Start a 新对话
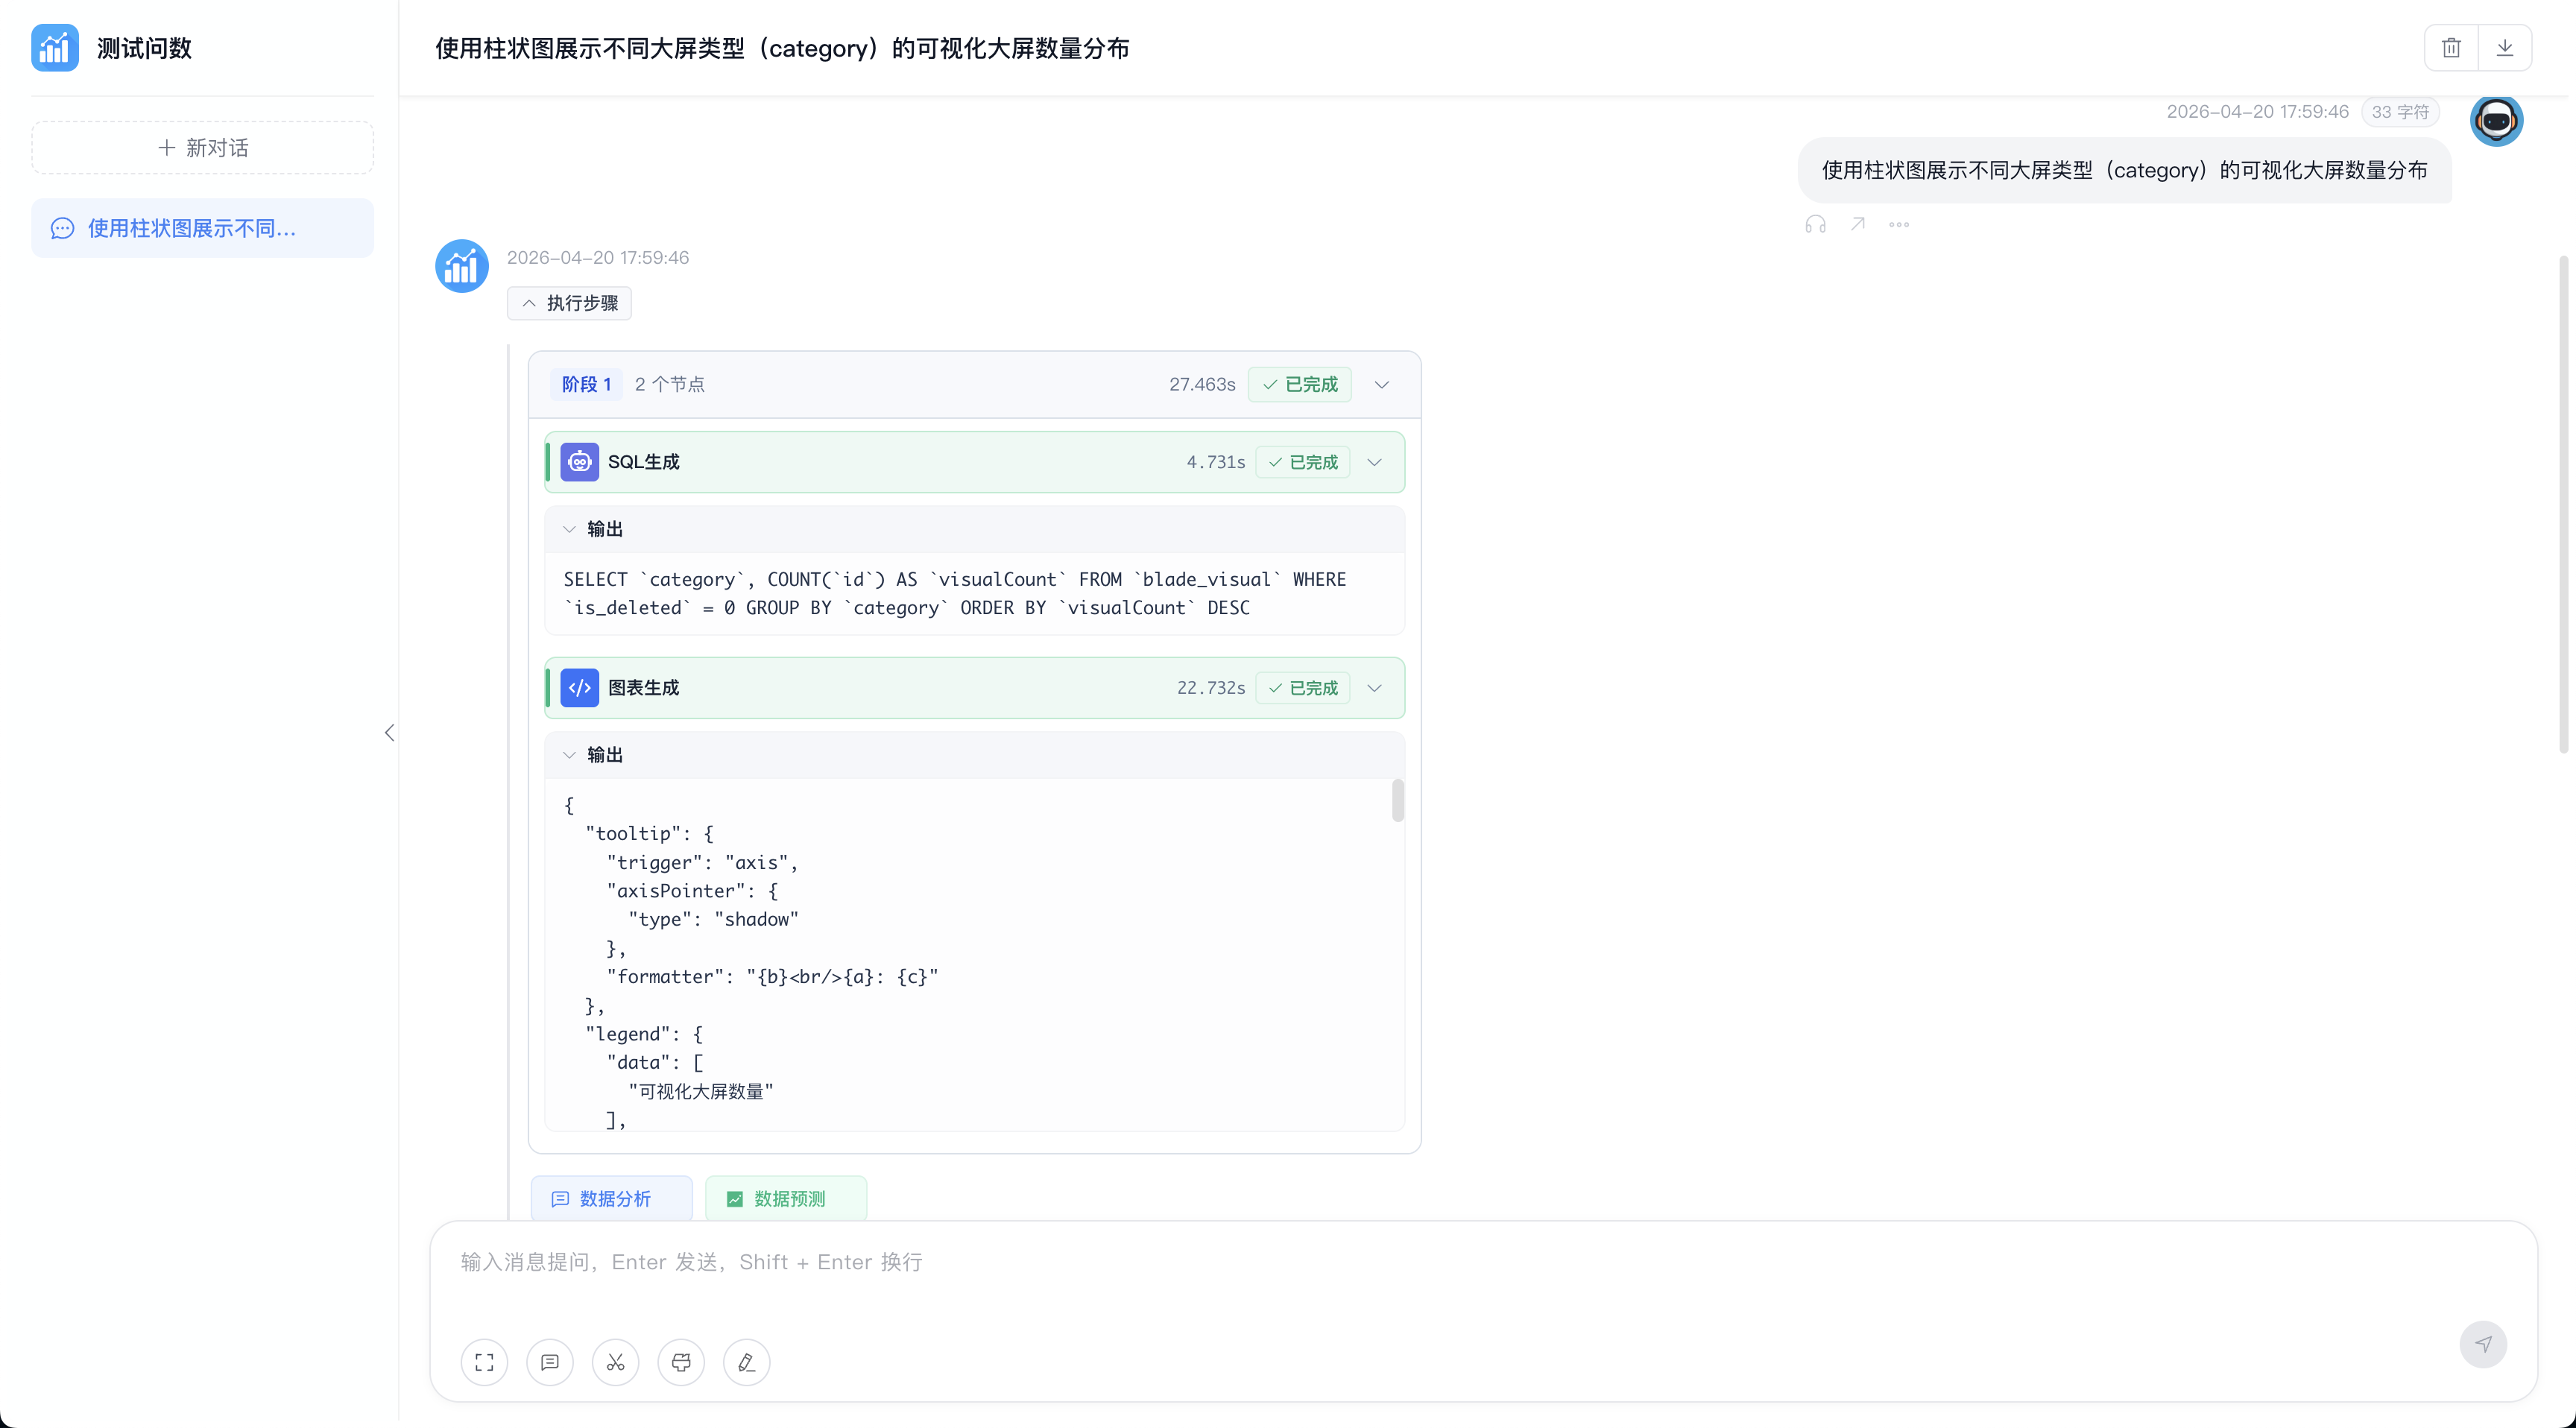Image resolution: width=2576 pixels, height=1428 pixels. pyautogui.click(x=203, y=148)
